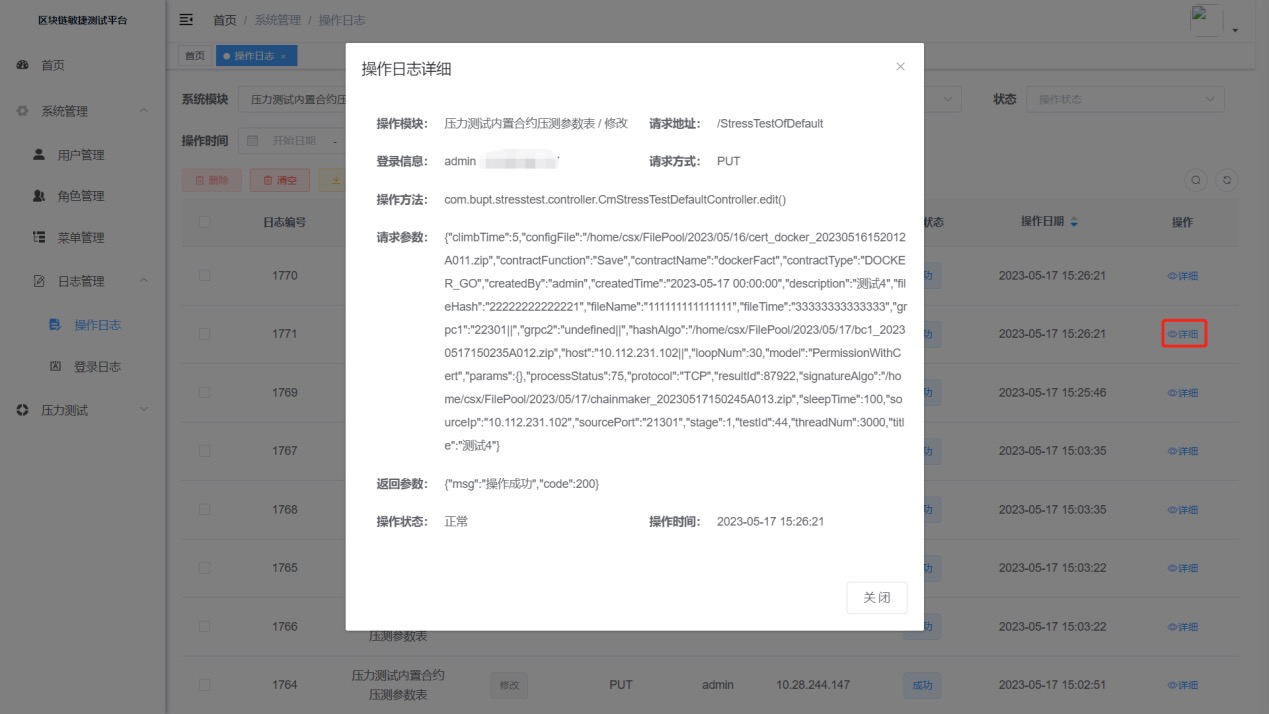The height and width of the screenshot is (714, 1269).
Task: Open 详细 link for log 1771
Action: tap(1183, 334)
